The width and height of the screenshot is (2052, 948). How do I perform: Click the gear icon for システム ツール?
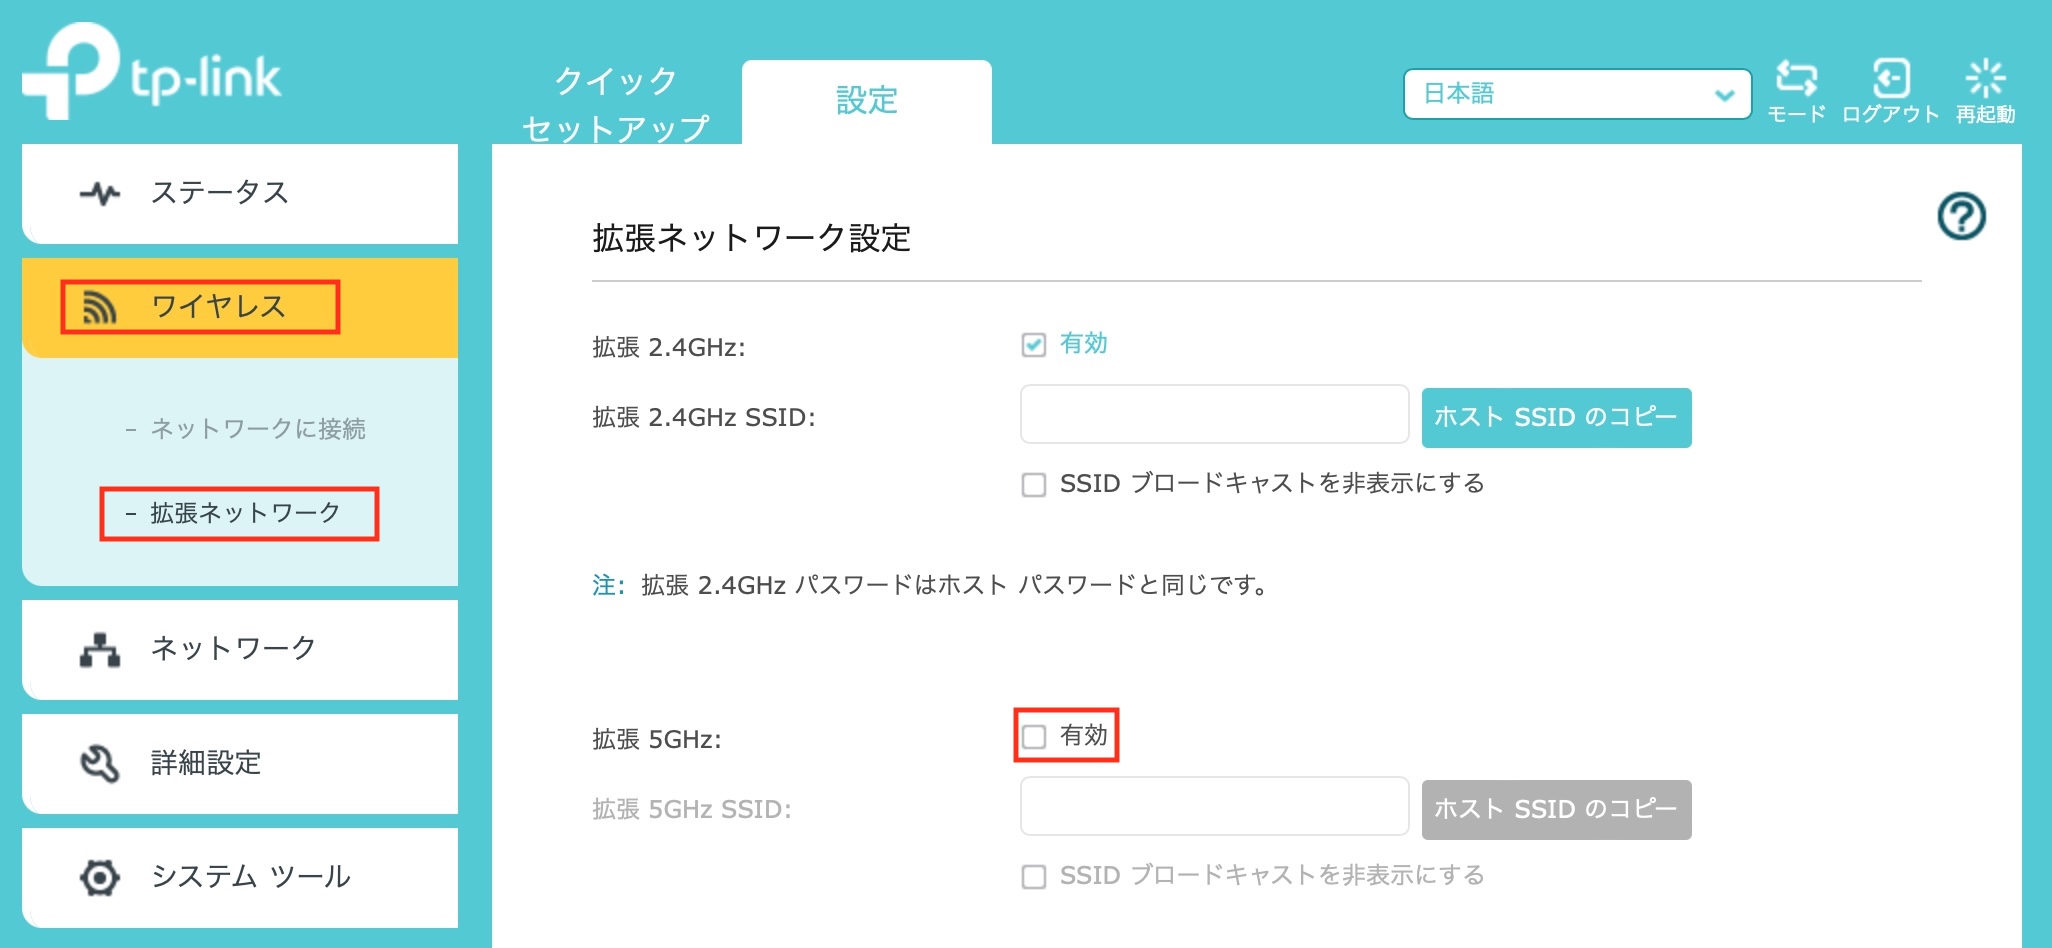click(100, 877)
